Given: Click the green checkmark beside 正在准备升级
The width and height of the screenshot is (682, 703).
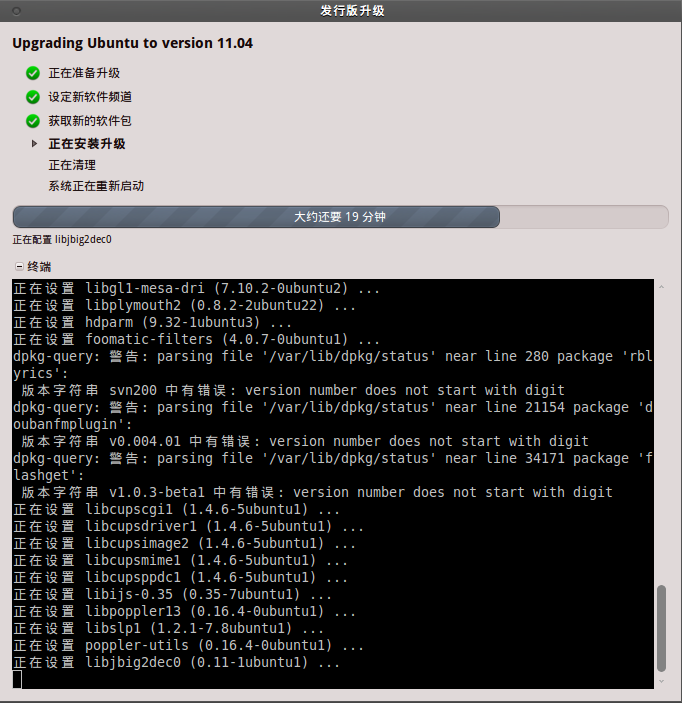Looking at the screenshot, I should click(33, 73).
